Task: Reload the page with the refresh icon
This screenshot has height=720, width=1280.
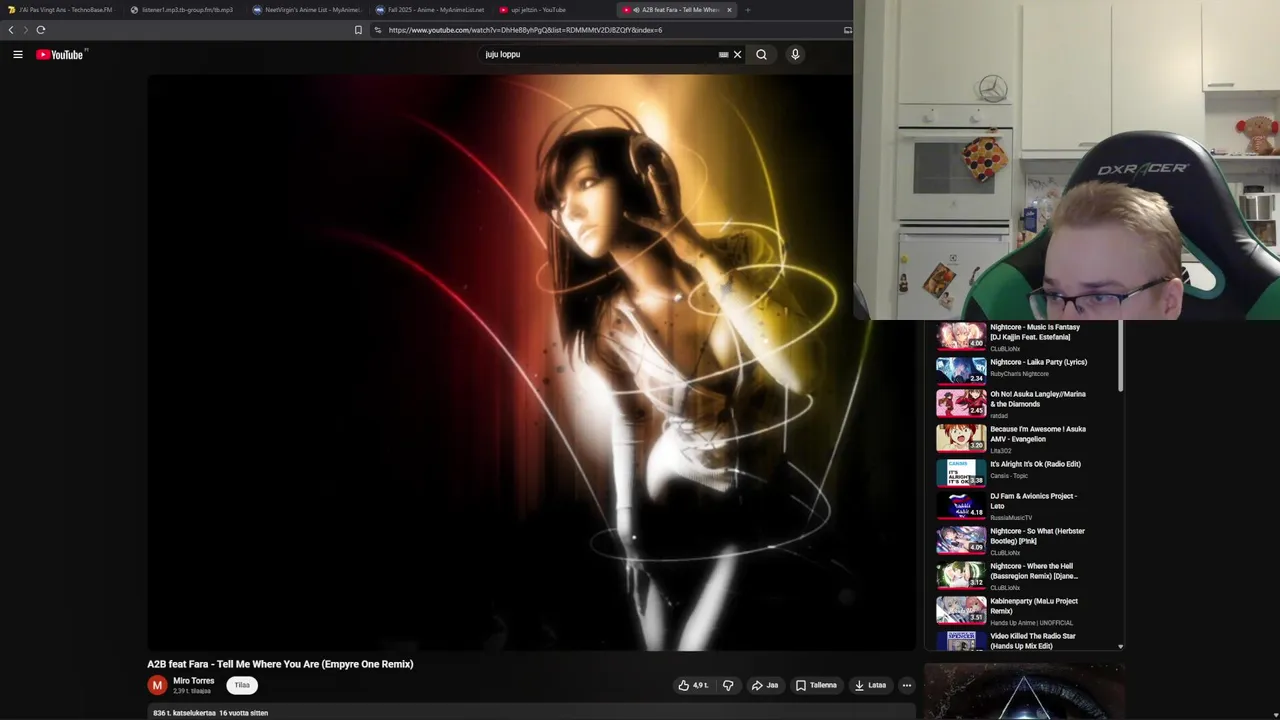Action: [x=41, y=30]
